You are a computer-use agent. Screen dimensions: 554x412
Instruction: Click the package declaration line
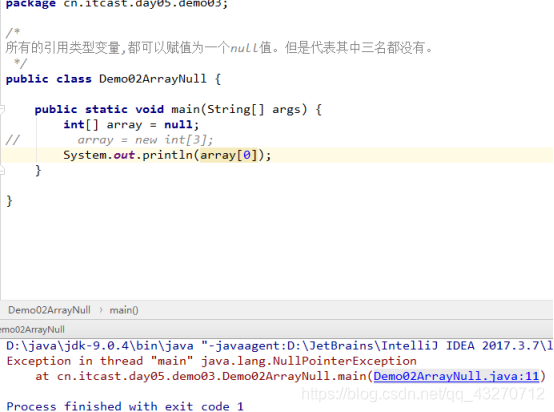pyautogui.click(x=117, y=4)
